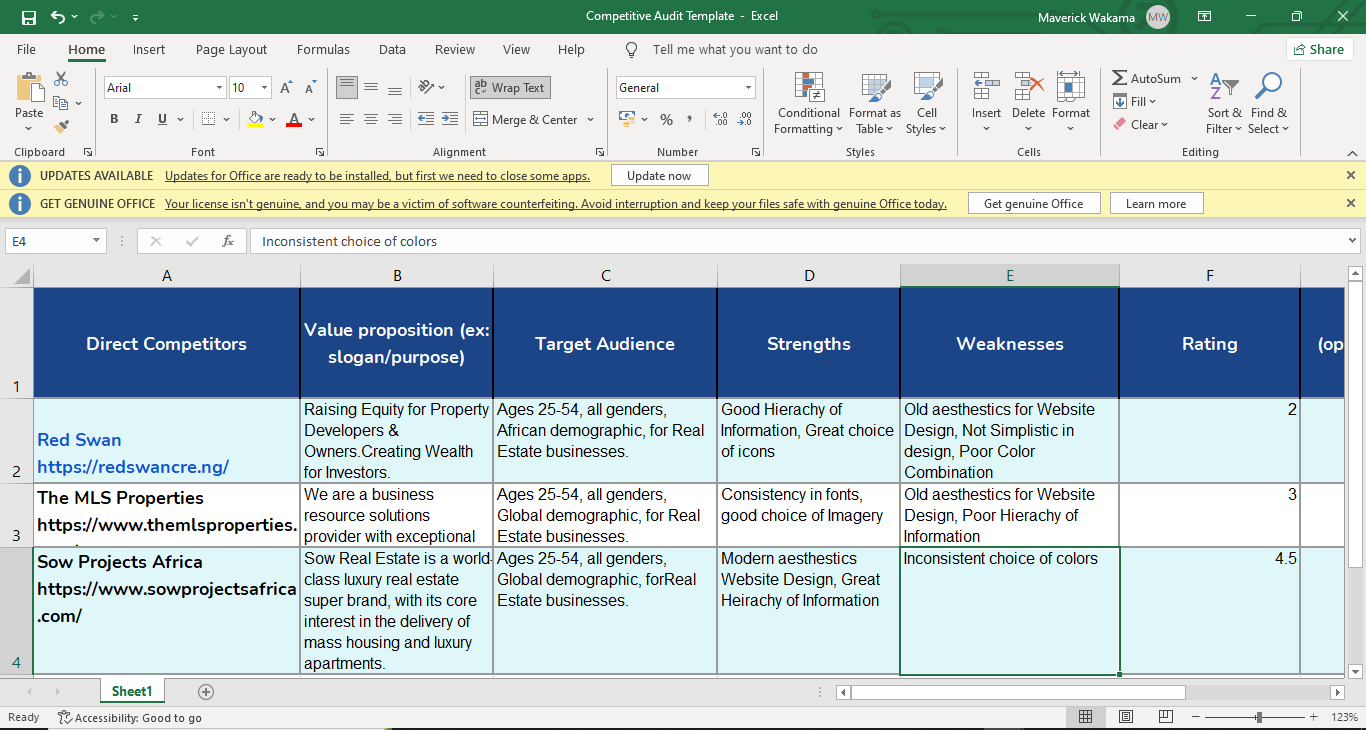Switch to the Formulas tab
This screenshot has height=730, width=1366.
(x=323, y=50)
